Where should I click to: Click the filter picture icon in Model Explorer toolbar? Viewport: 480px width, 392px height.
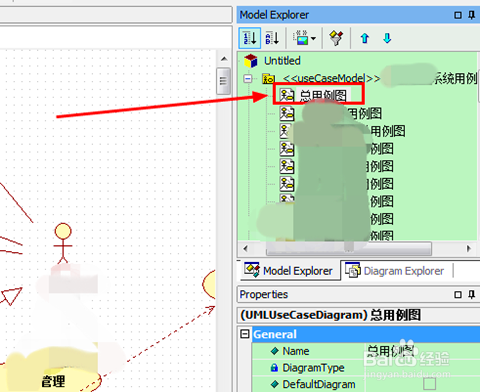pos(301,38)
